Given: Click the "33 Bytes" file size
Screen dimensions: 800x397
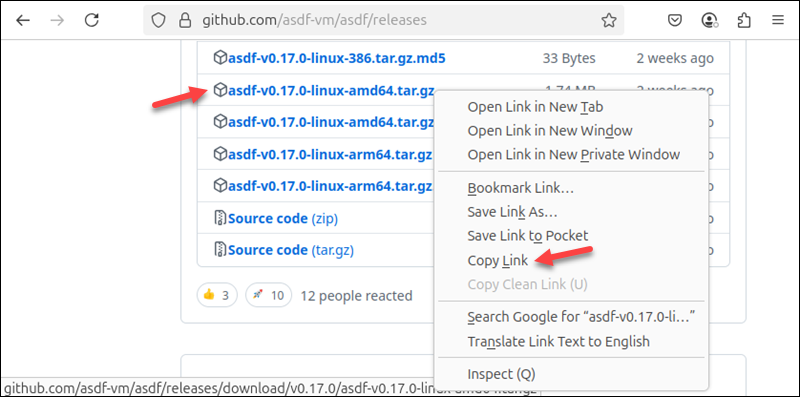Looking at the screenshot, I should click(x=569, y=58).
